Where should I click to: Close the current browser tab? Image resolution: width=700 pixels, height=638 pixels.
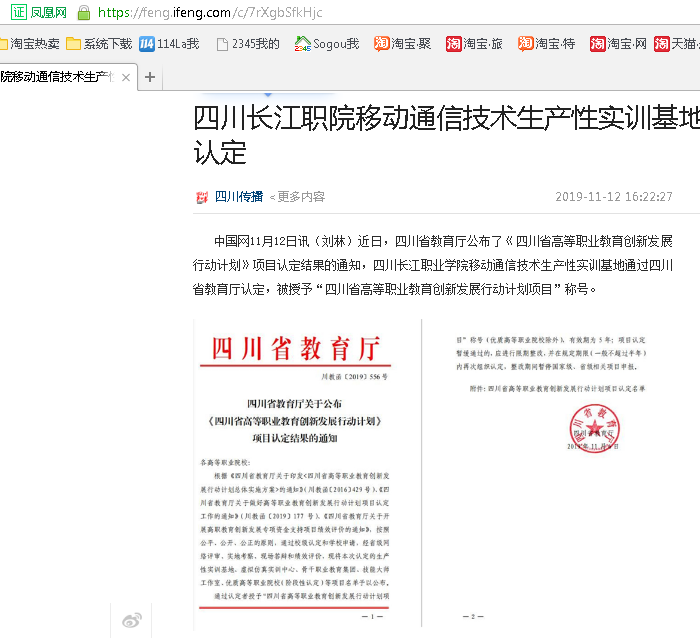point(126,78)
